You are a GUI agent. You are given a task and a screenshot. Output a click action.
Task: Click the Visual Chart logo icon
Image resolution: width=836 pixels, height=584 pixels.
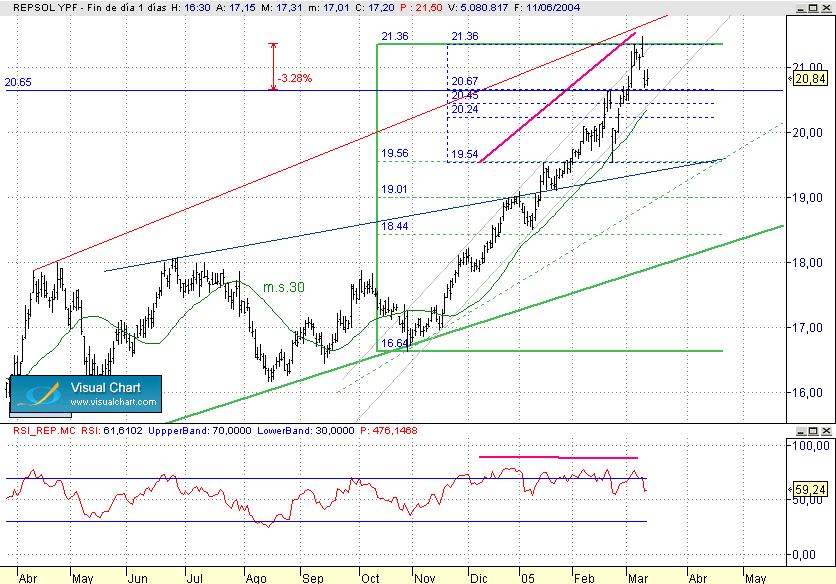(x=39, y=395)
